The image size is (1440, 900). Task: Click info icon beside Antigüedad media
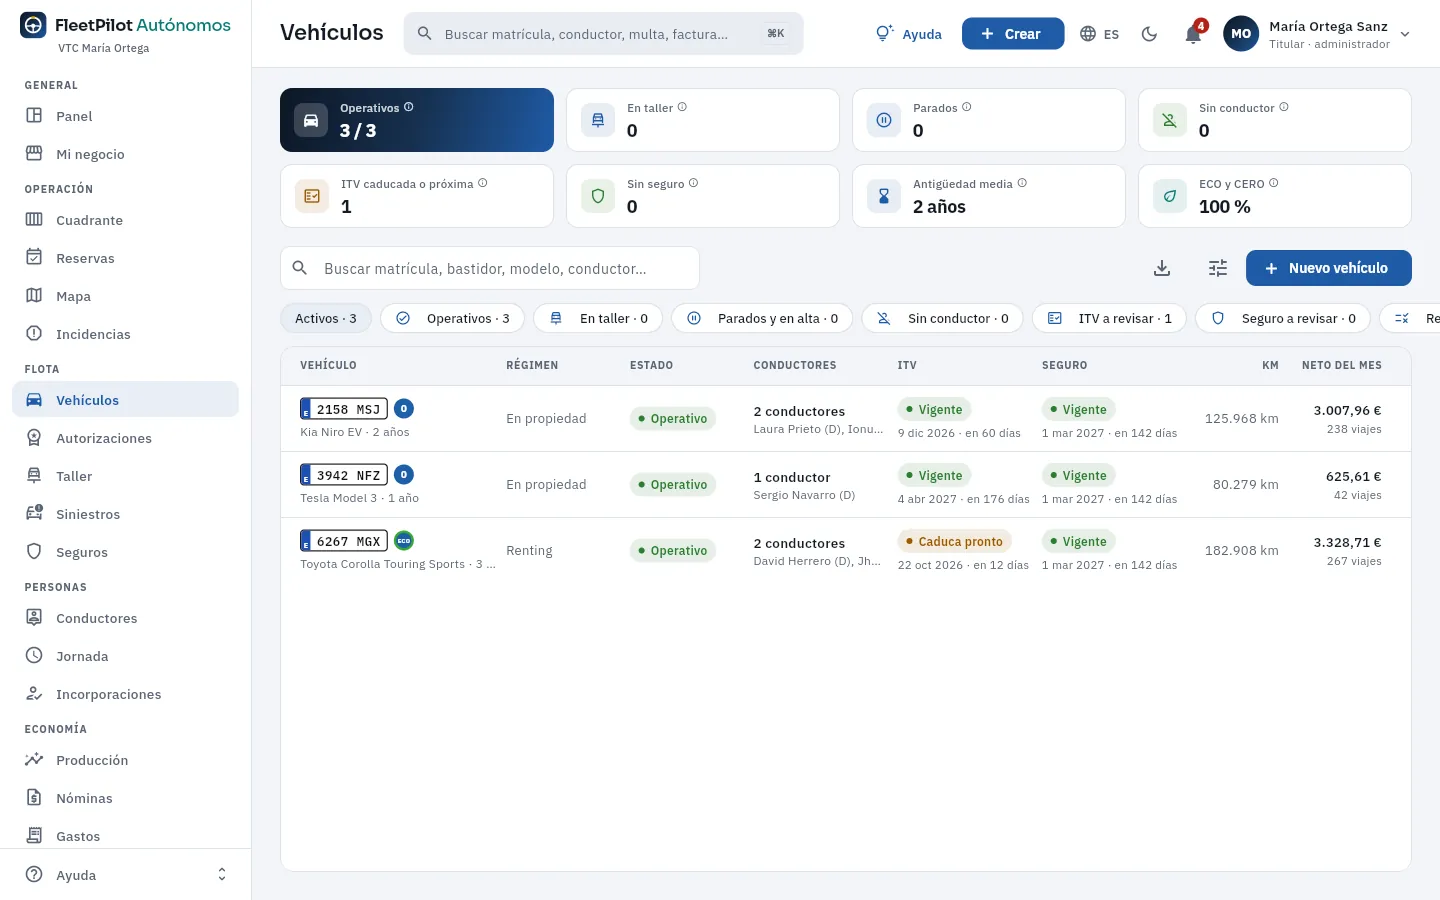point(1022,183)
